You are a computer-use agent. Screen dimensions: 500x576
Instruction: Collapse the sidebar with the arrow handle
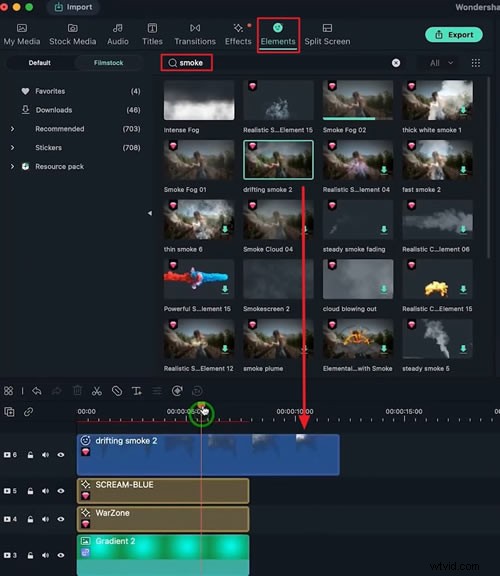150,213
